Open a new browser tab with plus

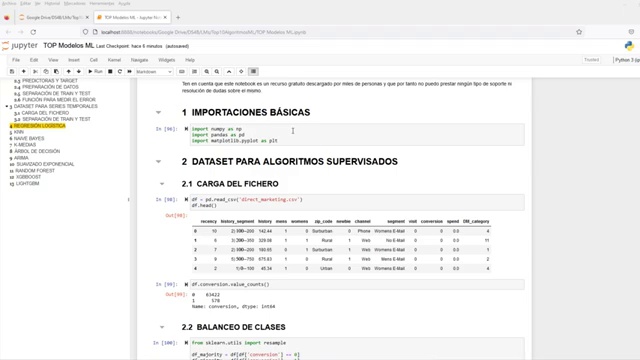(x=178, y=18)
